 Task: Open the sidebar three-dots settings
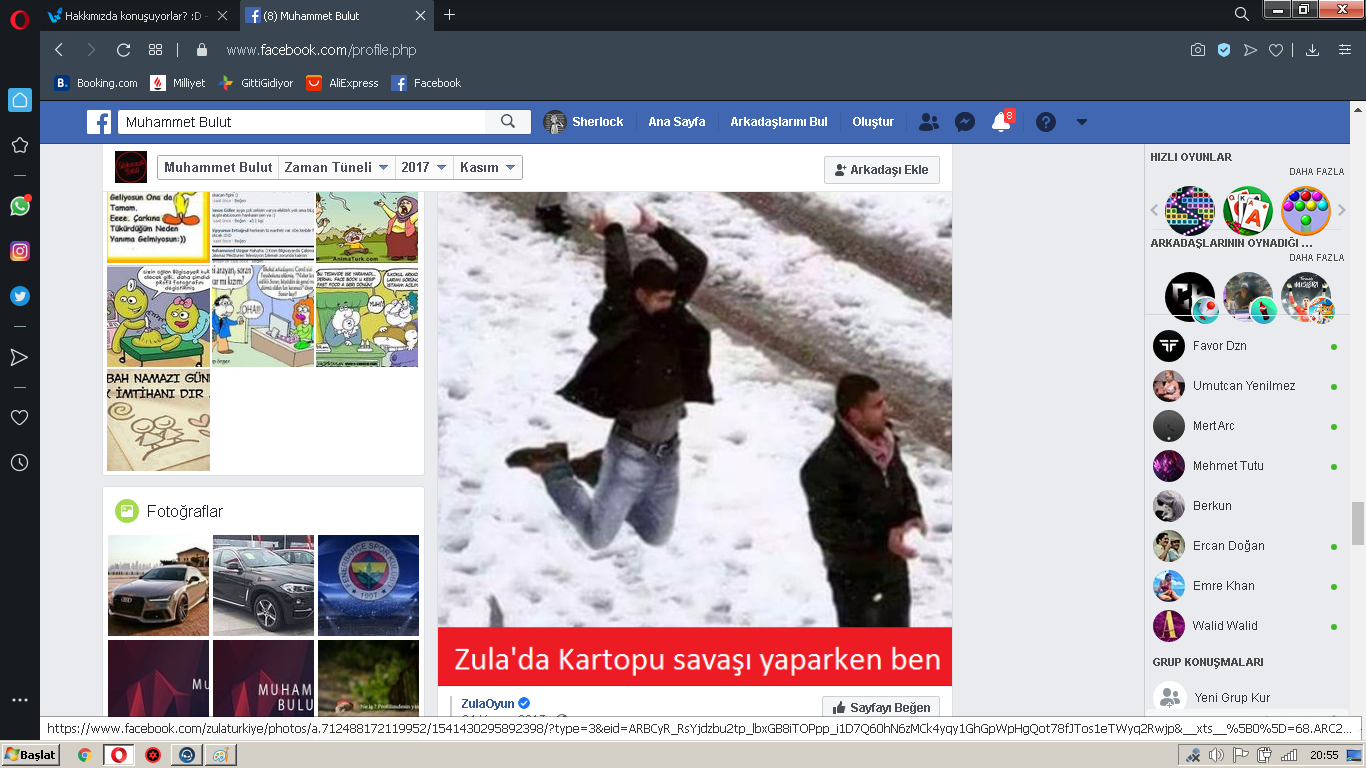(x=19, y=700)
